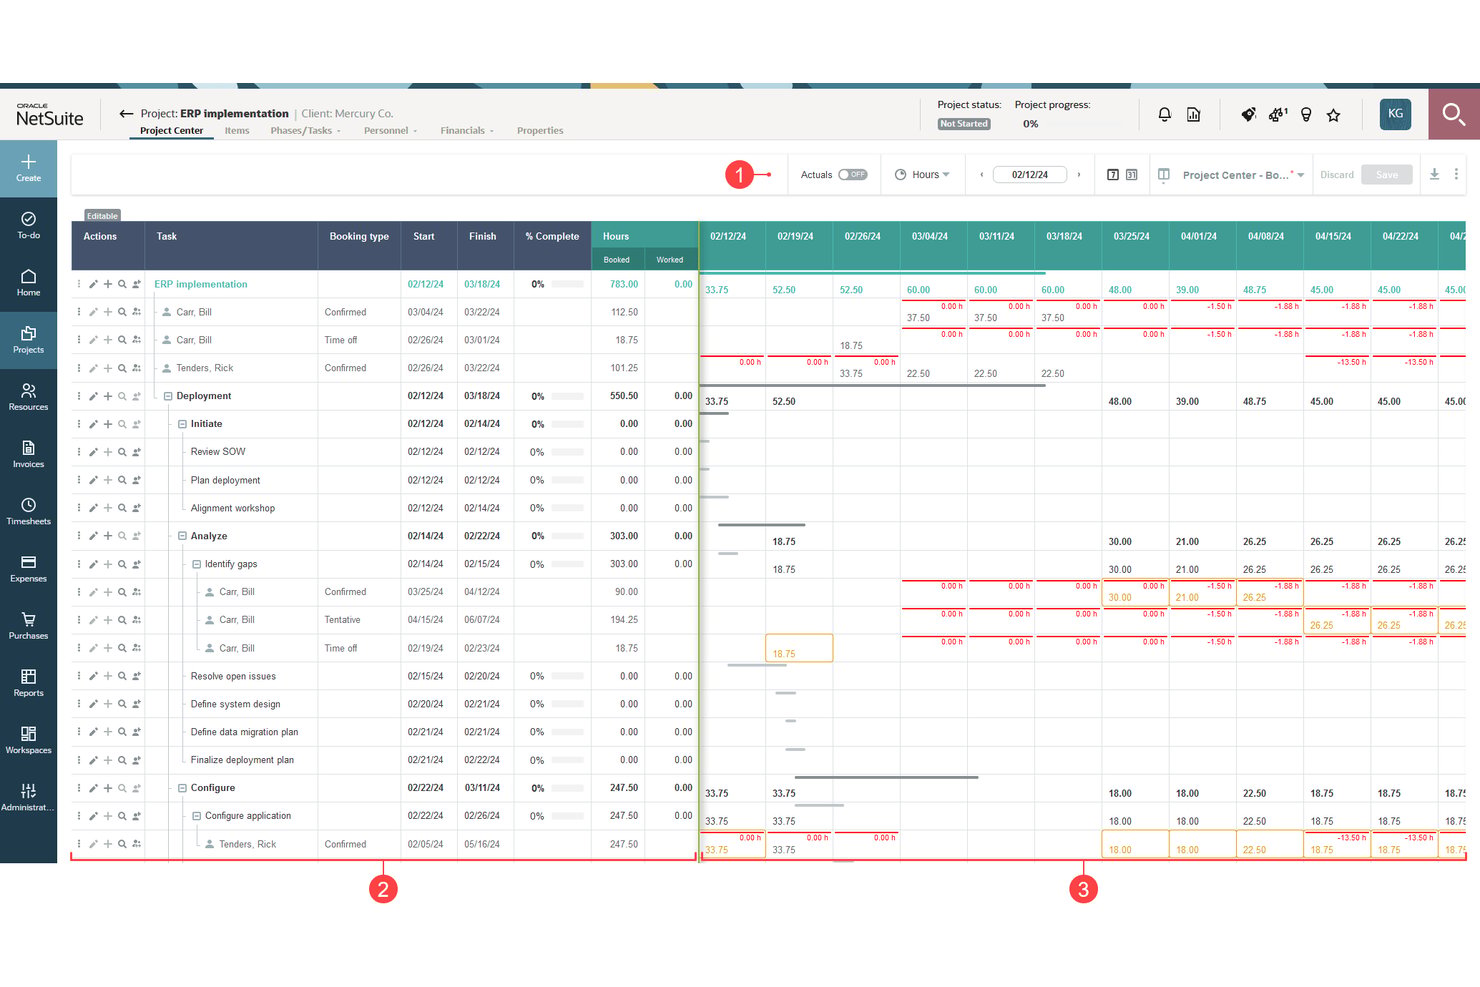
Task: Click the Project progress bar in header
Action: (x=1085, y=124)
